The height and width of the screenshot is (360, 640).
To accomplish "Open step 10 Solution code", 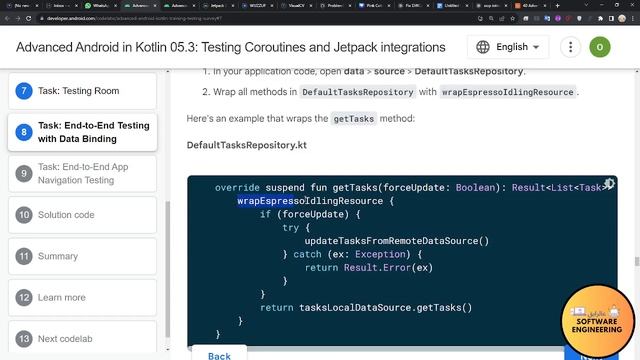I will (82, 215).
